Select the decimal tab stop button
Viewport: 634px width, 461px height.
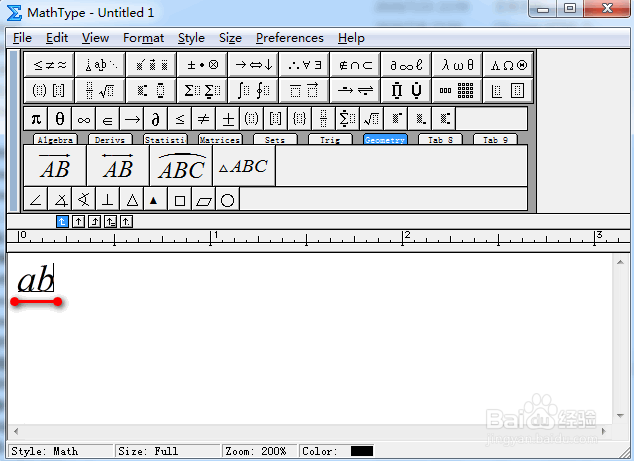coord(126,222)
